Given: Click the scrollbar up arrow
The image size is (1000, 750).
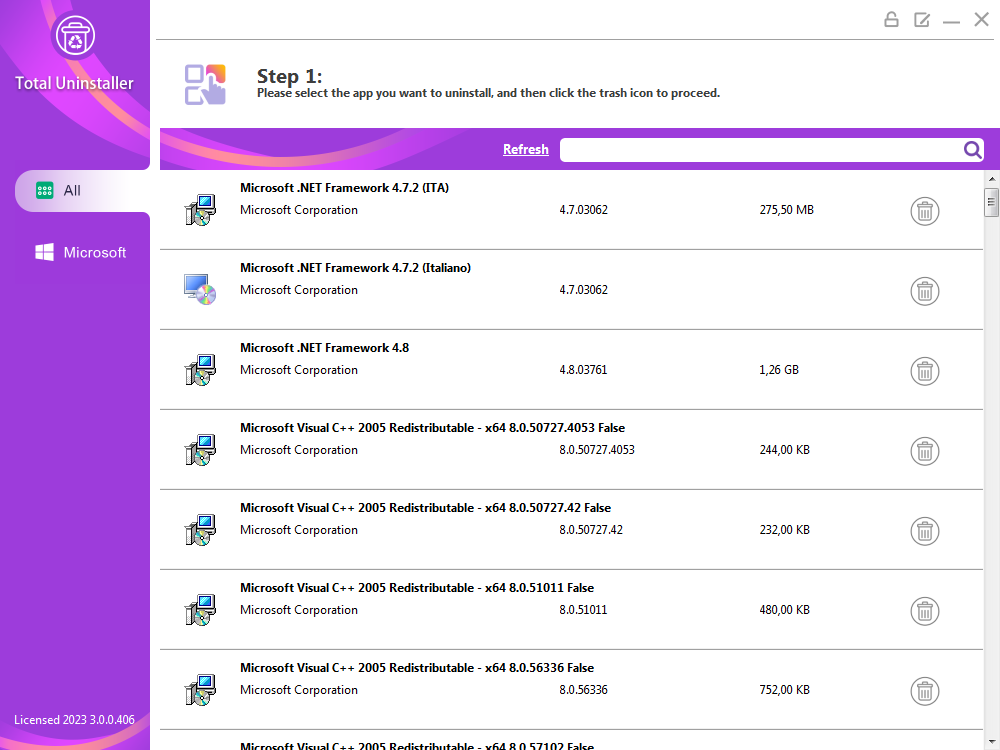Looking at the screenshot, I should (x=992, y=179).
